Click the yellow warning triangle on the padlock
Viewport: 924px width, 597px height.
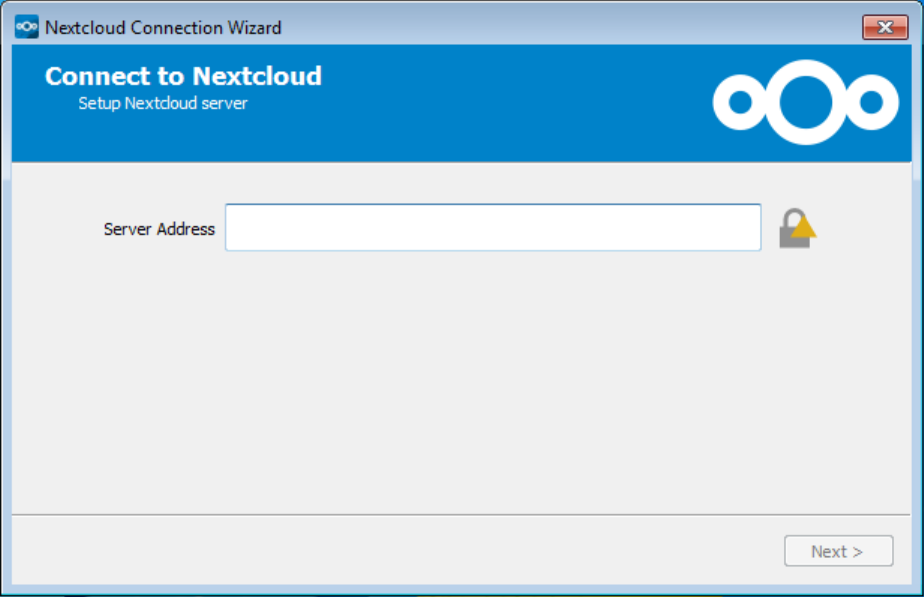pyautogui.click(x=803, y=229)
